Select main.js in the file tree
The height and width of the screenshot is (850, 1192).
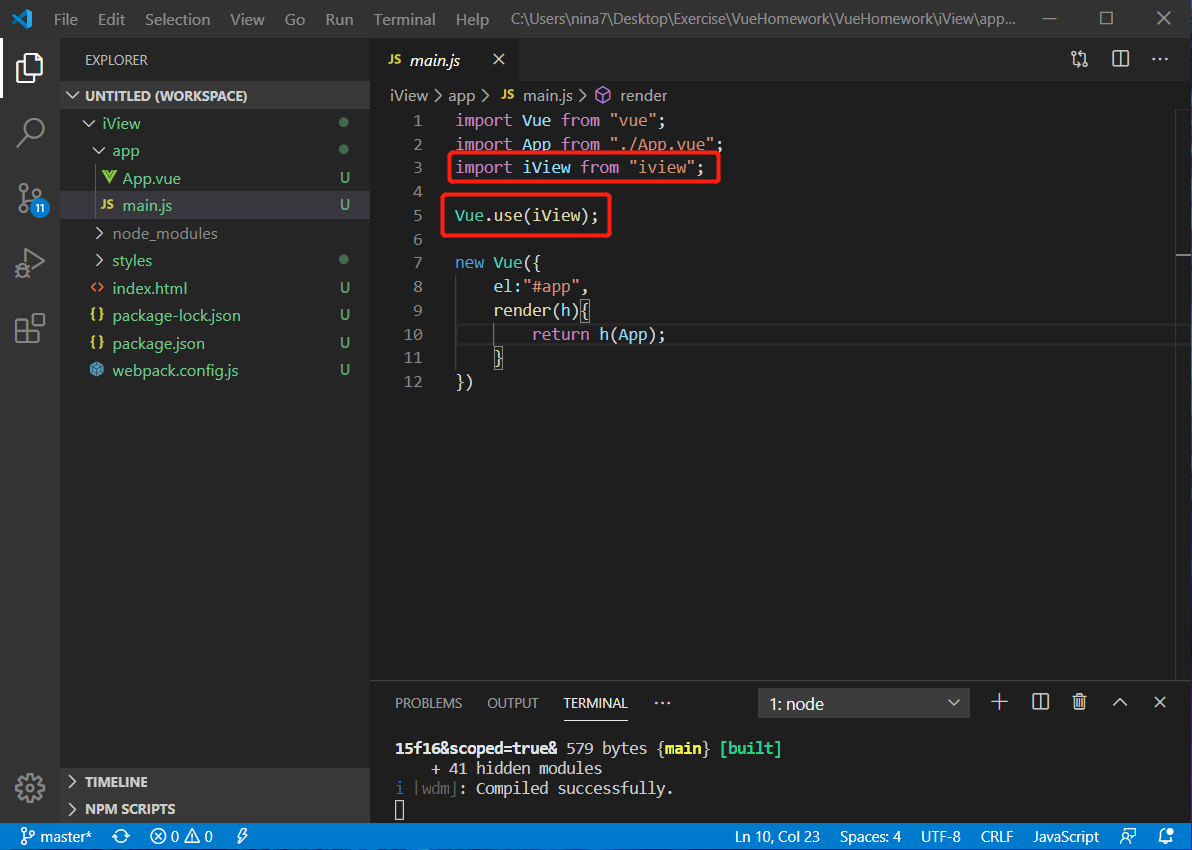point(215,205)
